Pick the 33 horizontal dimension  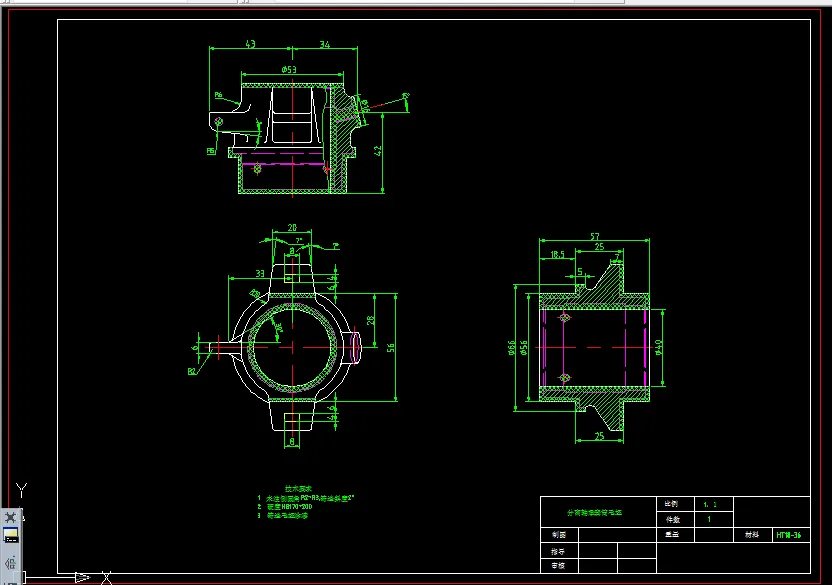point(260,273)
